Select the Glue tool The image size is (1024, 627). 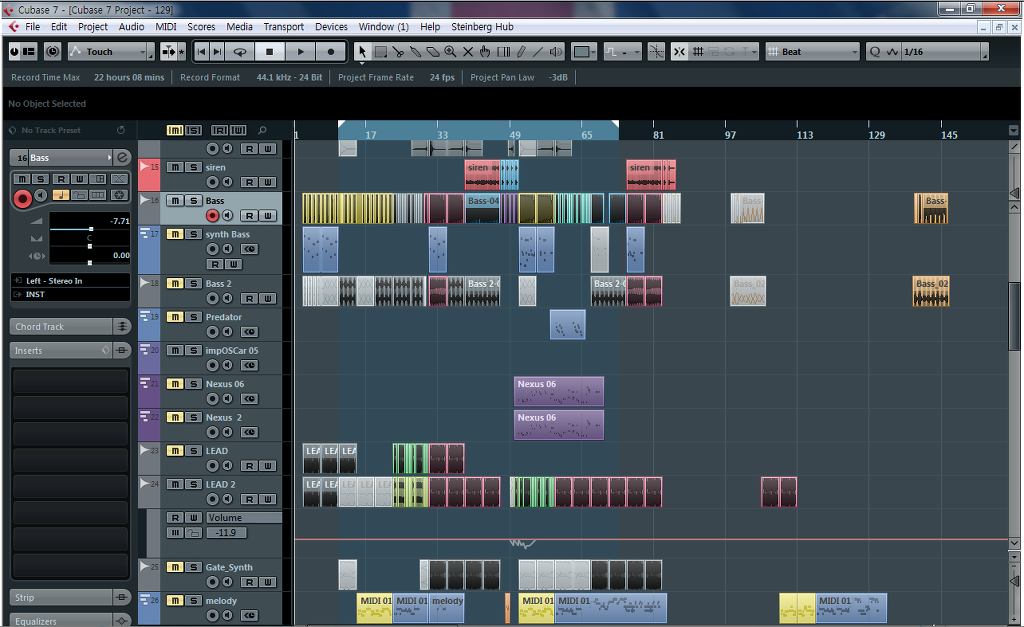tap(415, 52)
